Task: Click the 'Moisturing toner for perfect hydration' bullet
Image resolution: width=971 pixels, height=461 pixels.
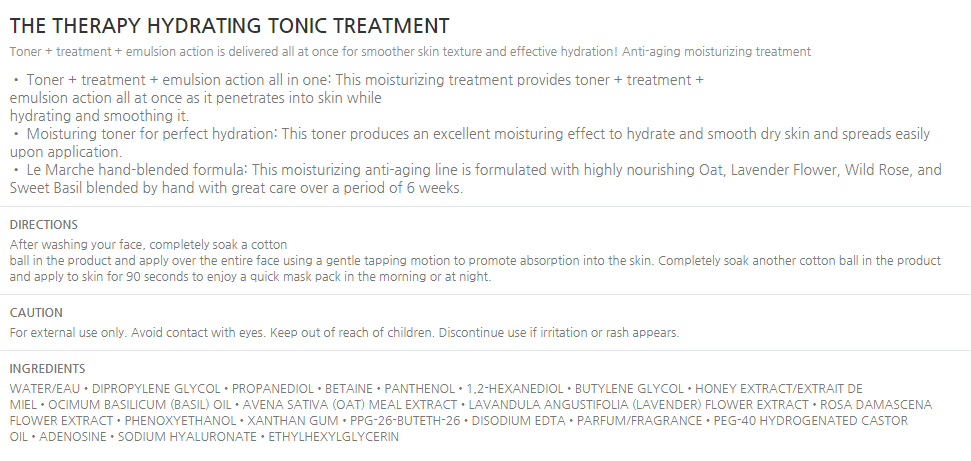Action: 470,134
